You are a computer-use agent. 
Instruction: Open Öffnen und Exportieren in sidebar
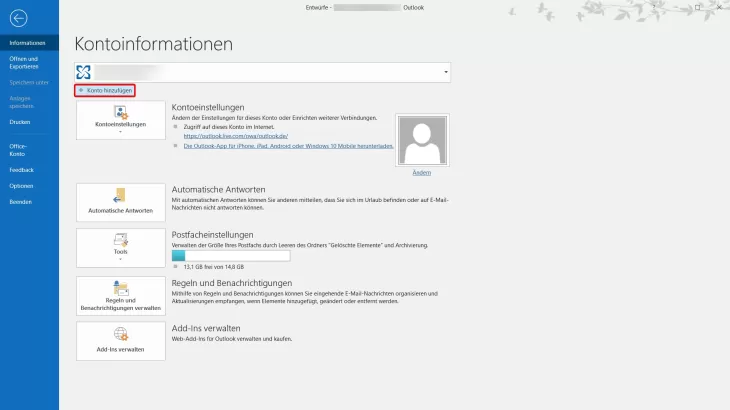pos(24,62)
